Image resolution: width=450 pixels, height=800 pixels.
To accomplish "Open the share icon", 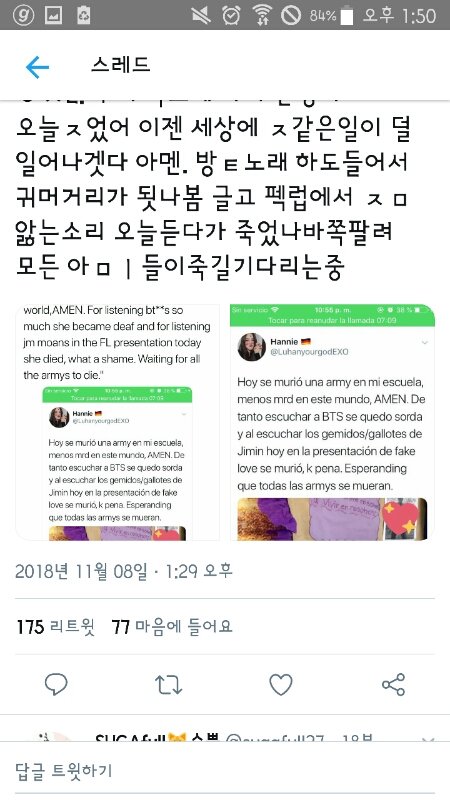I will (x=393, y=684).
